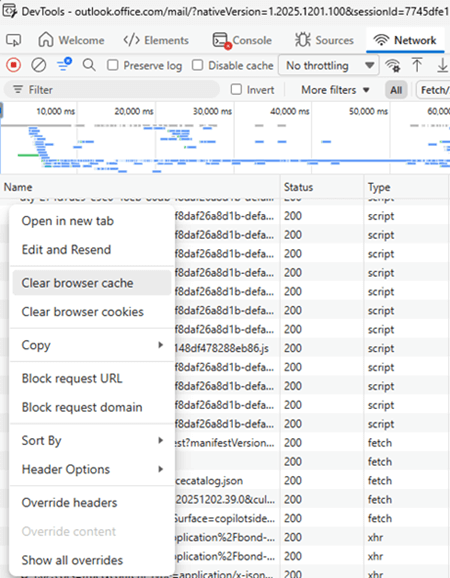Select request Surface=copilotside...

[225, 518]
